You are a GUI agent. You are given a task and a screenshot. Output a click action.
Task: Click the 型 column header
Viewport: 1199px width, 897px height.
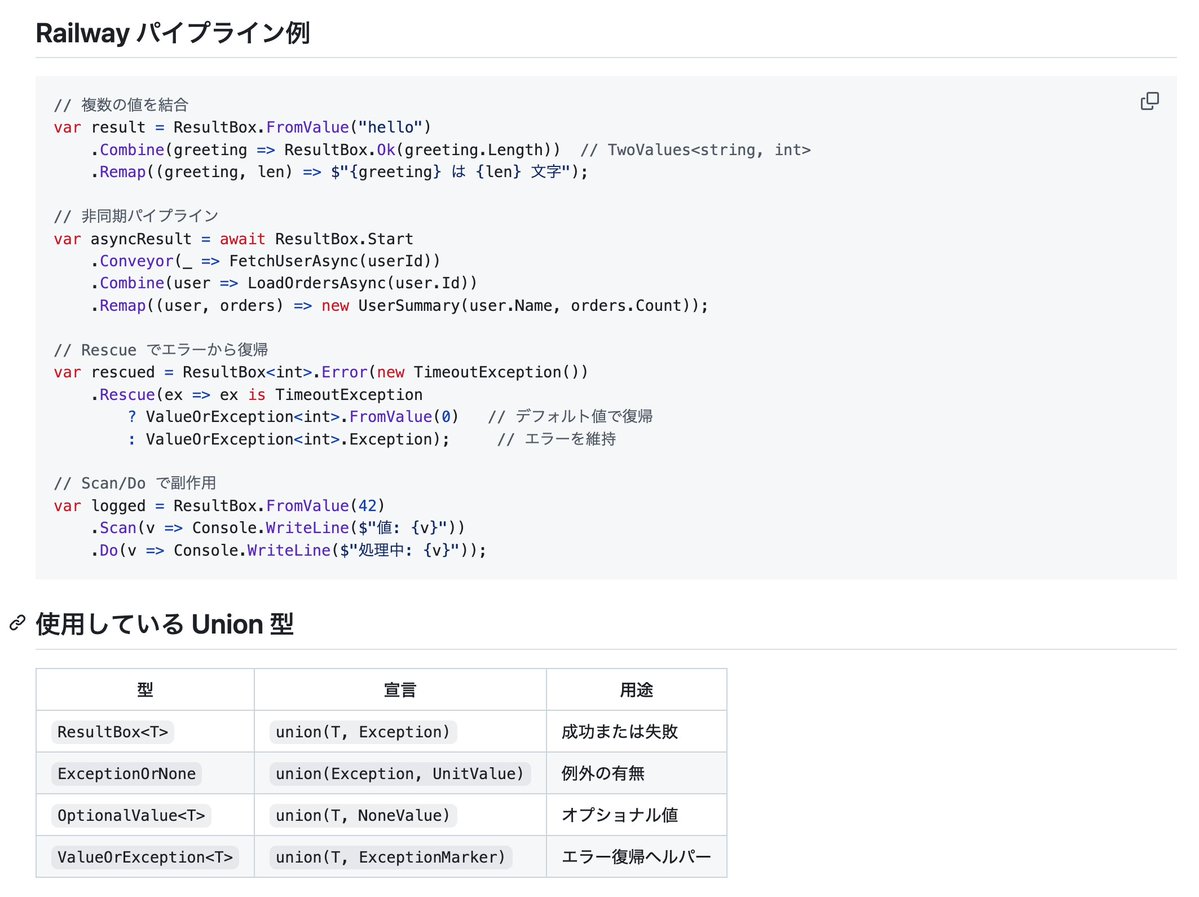[145, 690]
